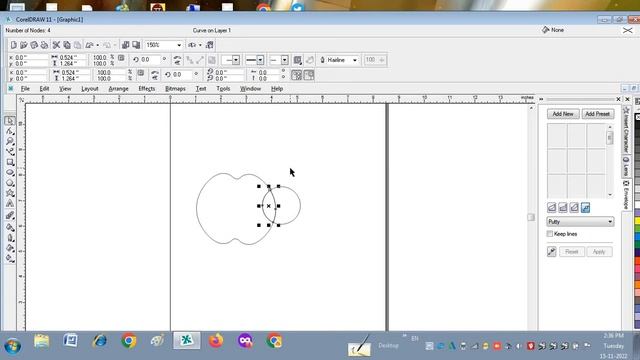Click the Open file icon
The image size is (640, 360).
coord(24,45)
